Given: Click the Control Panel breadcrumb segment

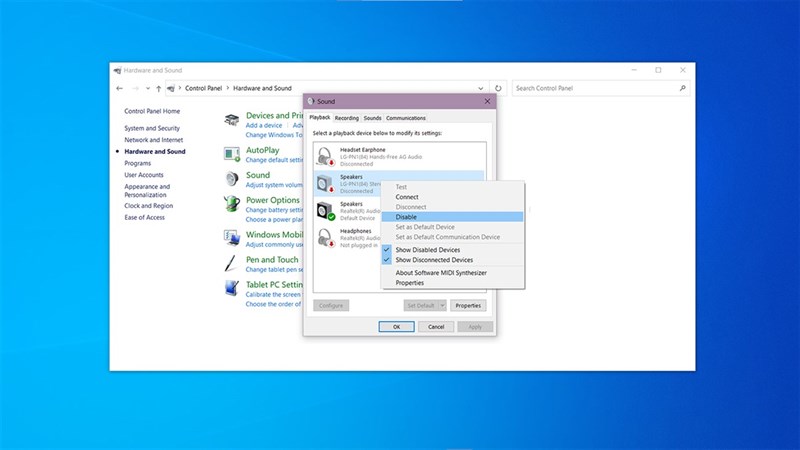Looking at the screenshot, I should (x=204, y=88).
